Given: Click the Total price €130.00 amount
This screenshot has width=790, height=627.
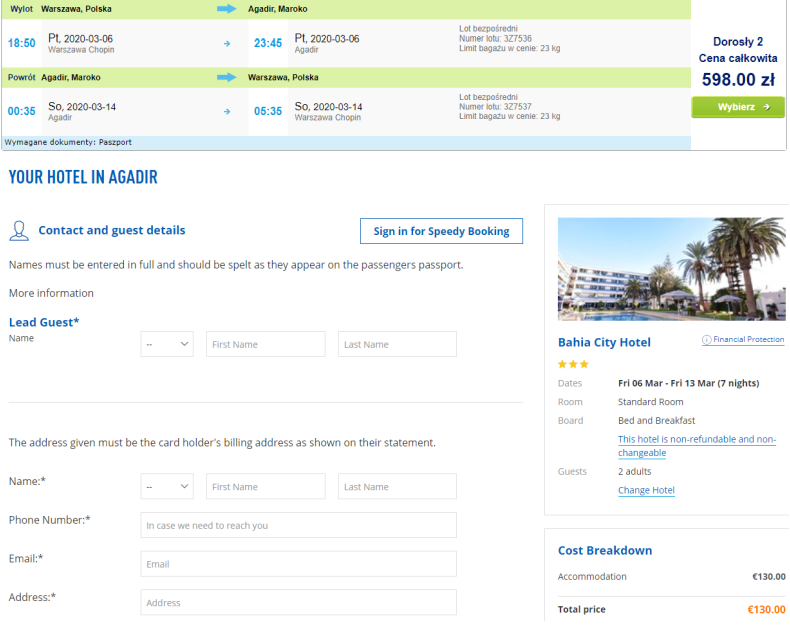Looking at the screenshot, I should click(766, 609).
